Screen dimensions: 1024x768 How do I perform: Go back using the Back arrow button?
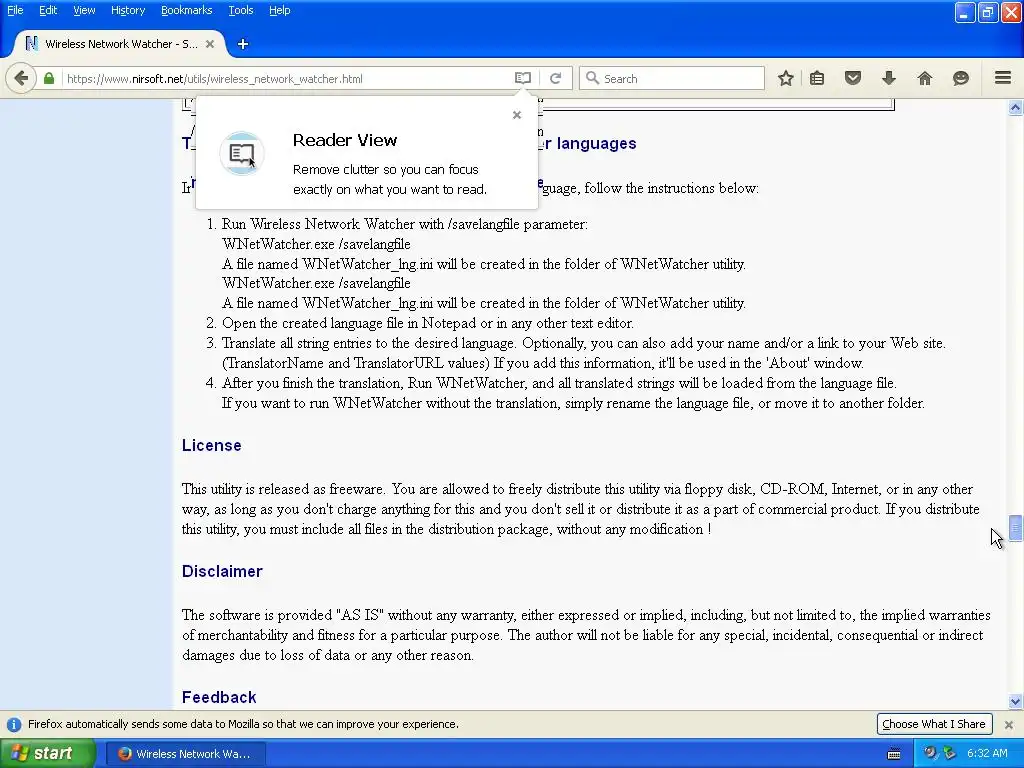click(21, 78)
